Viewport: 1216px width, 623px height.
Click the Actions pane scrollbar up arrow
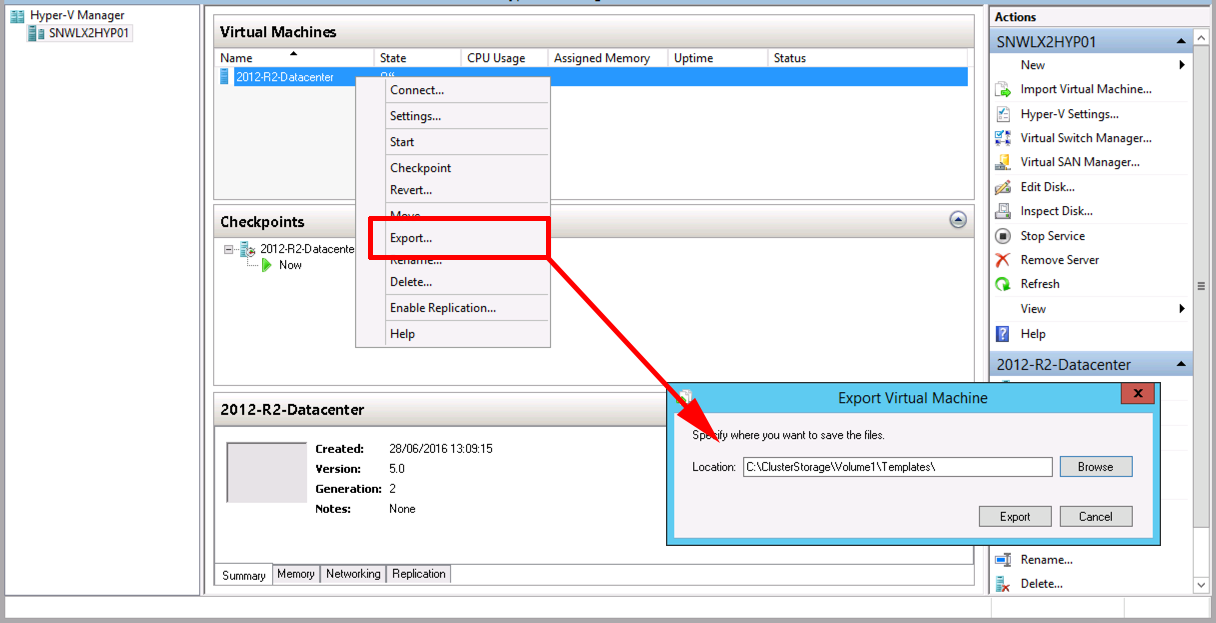[x=1201, y=39]
